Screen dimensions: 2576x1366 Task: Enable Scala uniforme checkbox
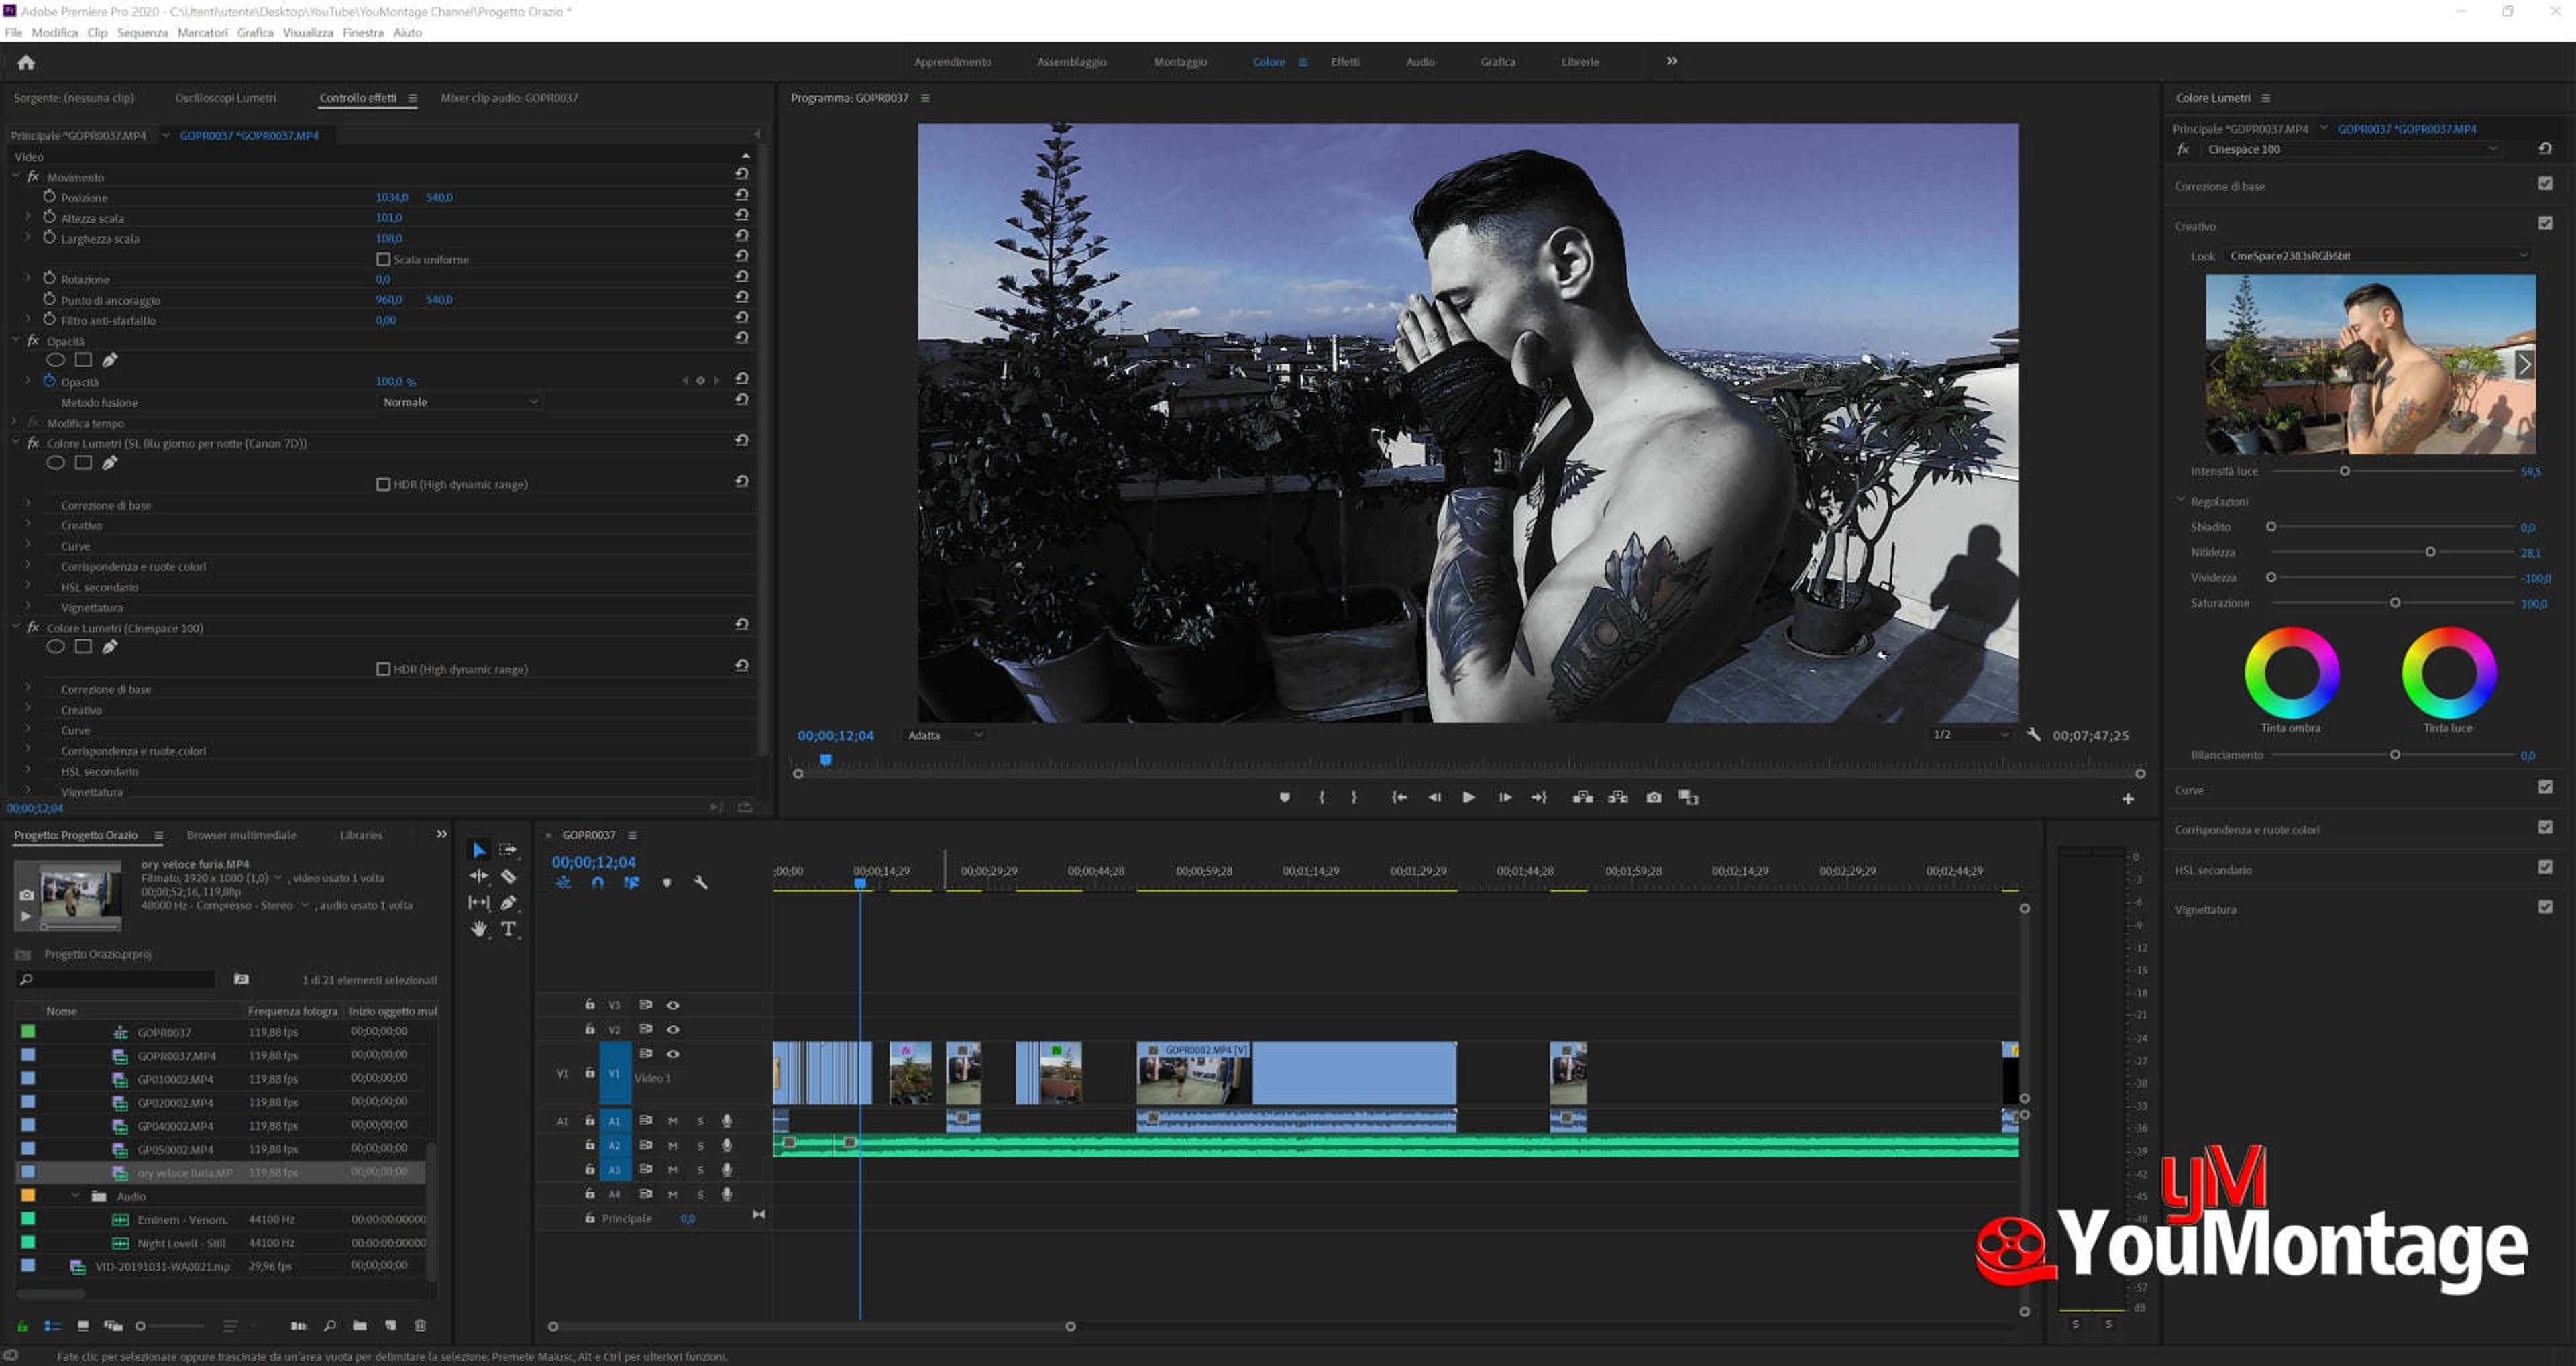383,259
